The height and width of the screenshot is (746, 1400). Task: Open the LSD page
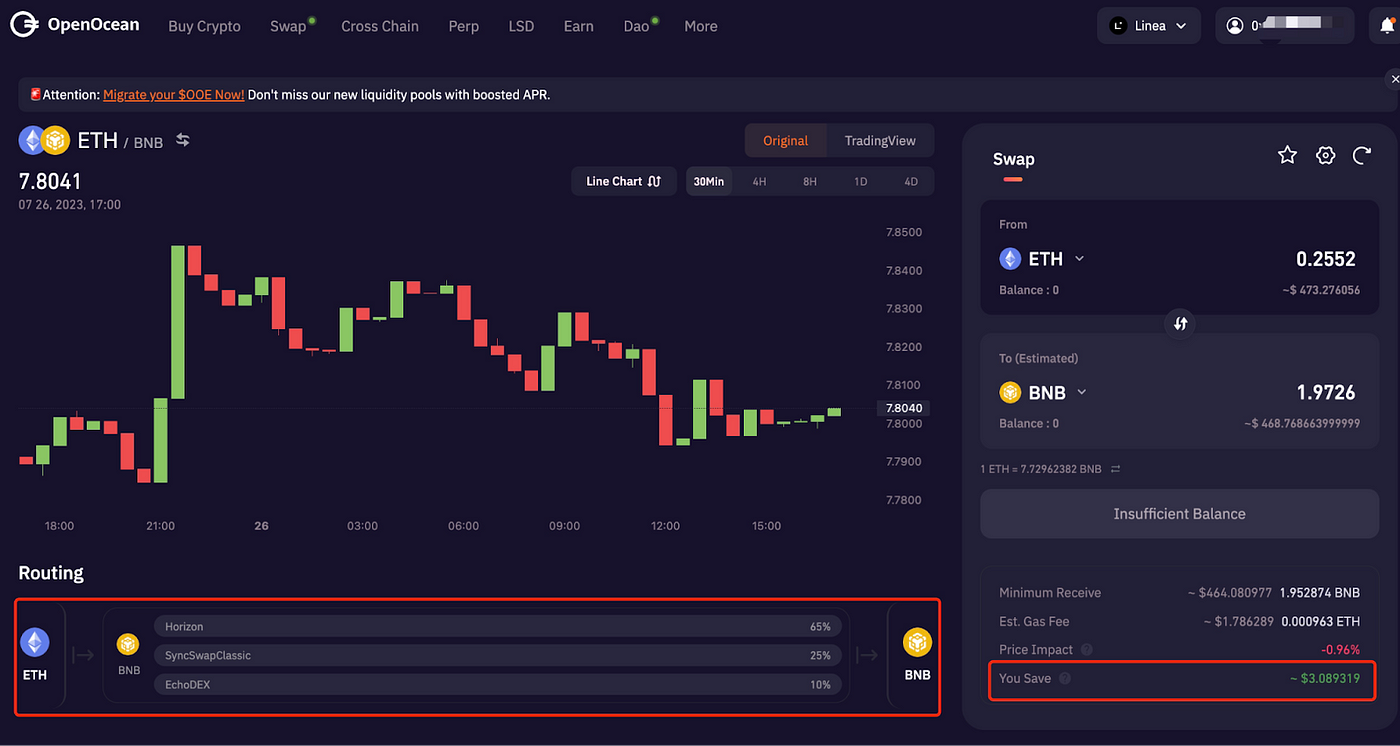point(521,26)
